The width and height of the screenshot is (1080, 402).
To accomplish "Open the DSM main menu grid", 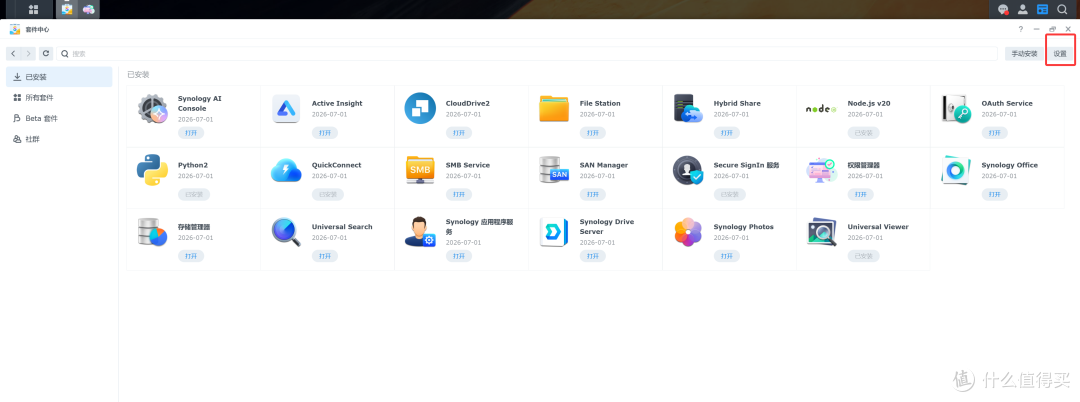I will coord(33,10).
